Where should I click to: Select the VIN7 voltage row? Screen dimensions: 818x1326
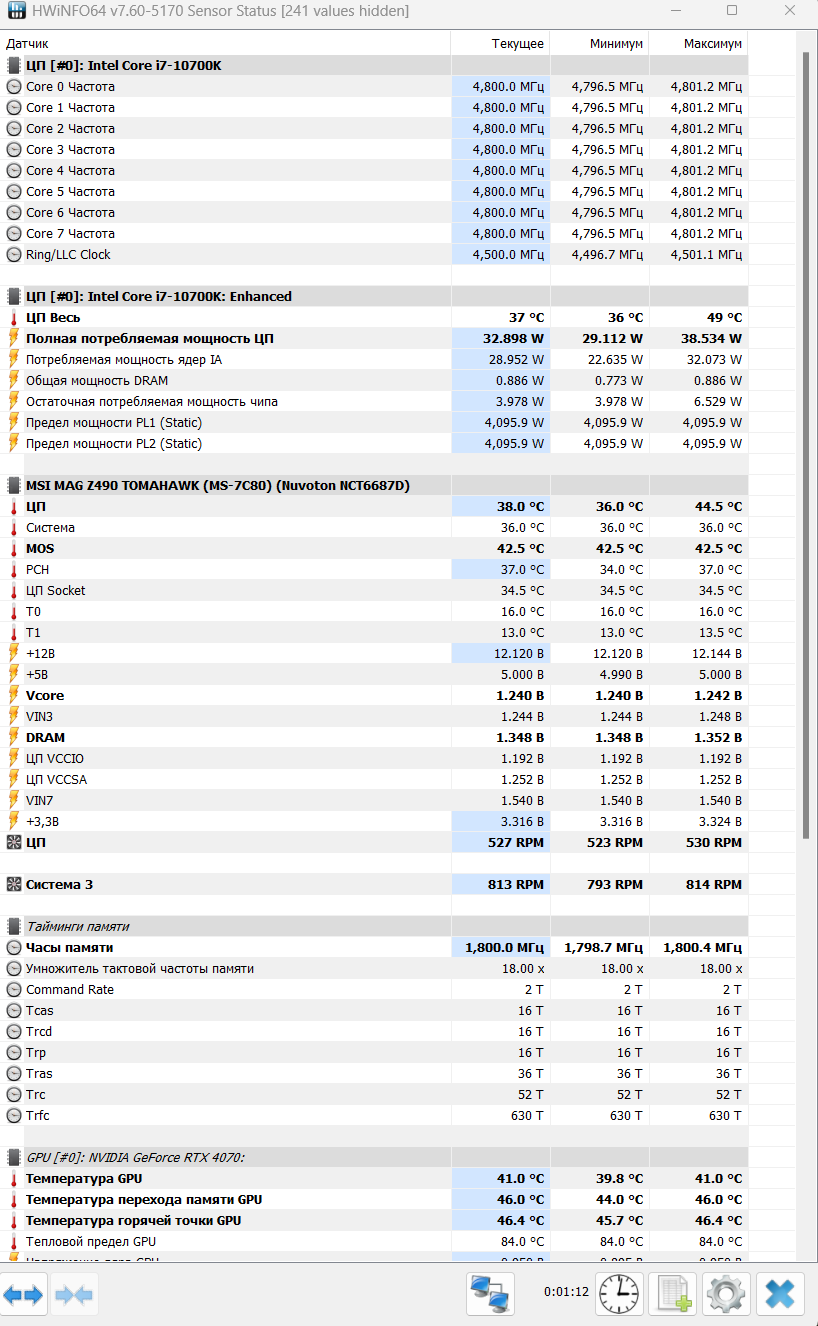pyautogui.click(x=374, y=801)
